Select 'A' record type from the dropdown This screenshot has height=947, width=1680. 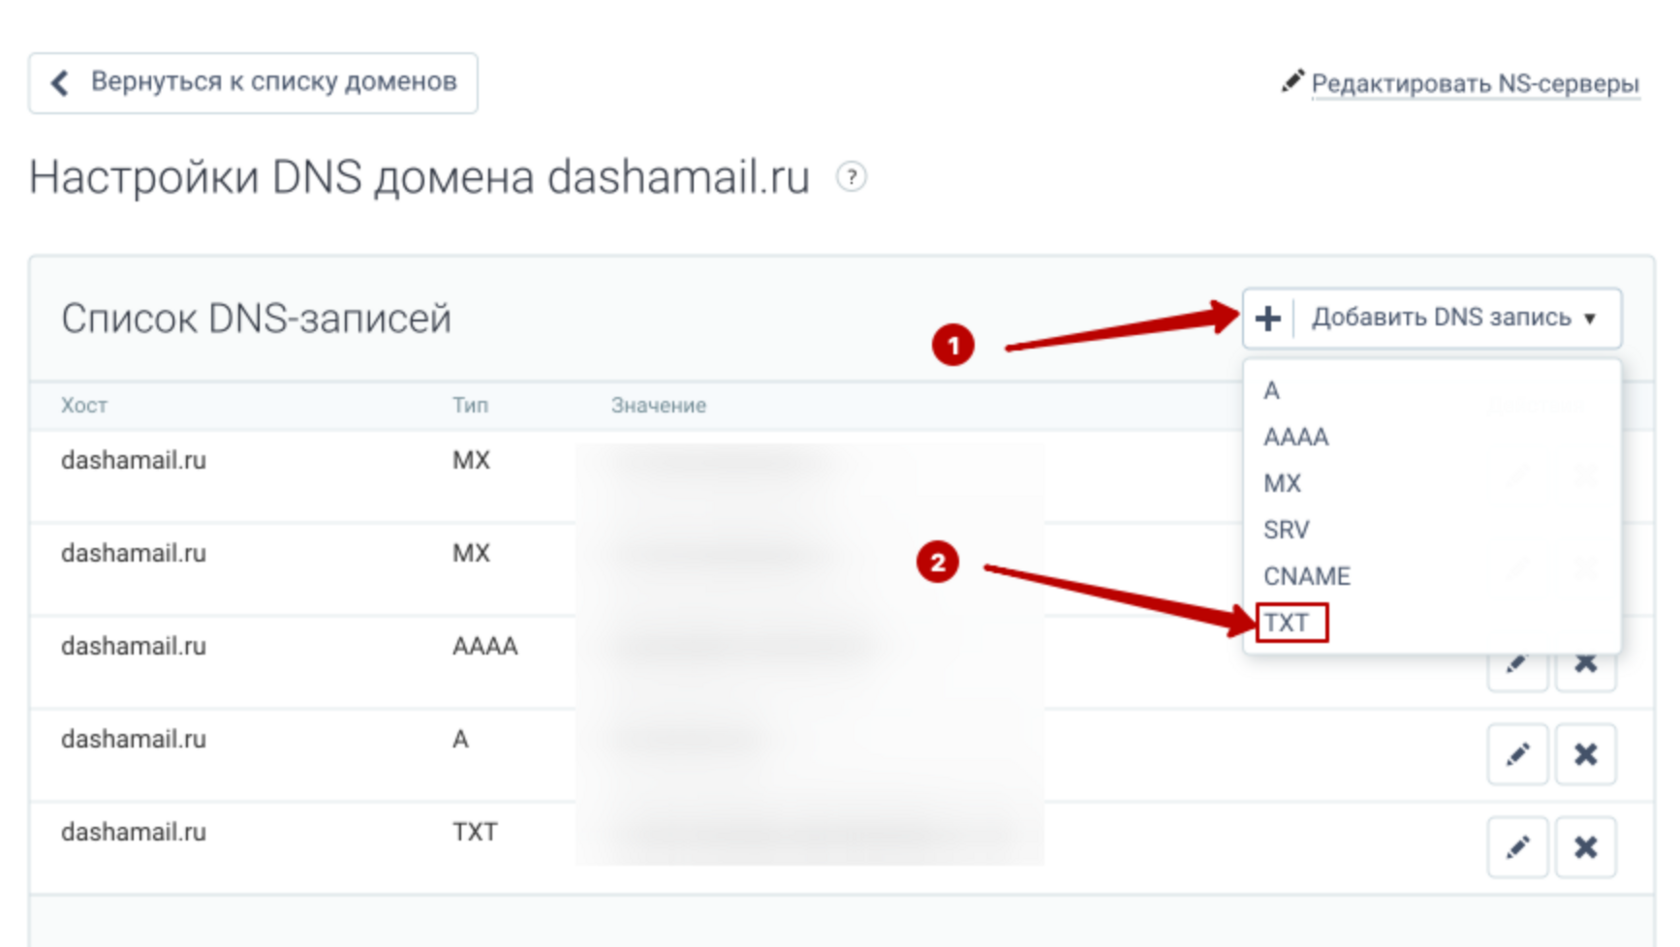pos(1271,391)
